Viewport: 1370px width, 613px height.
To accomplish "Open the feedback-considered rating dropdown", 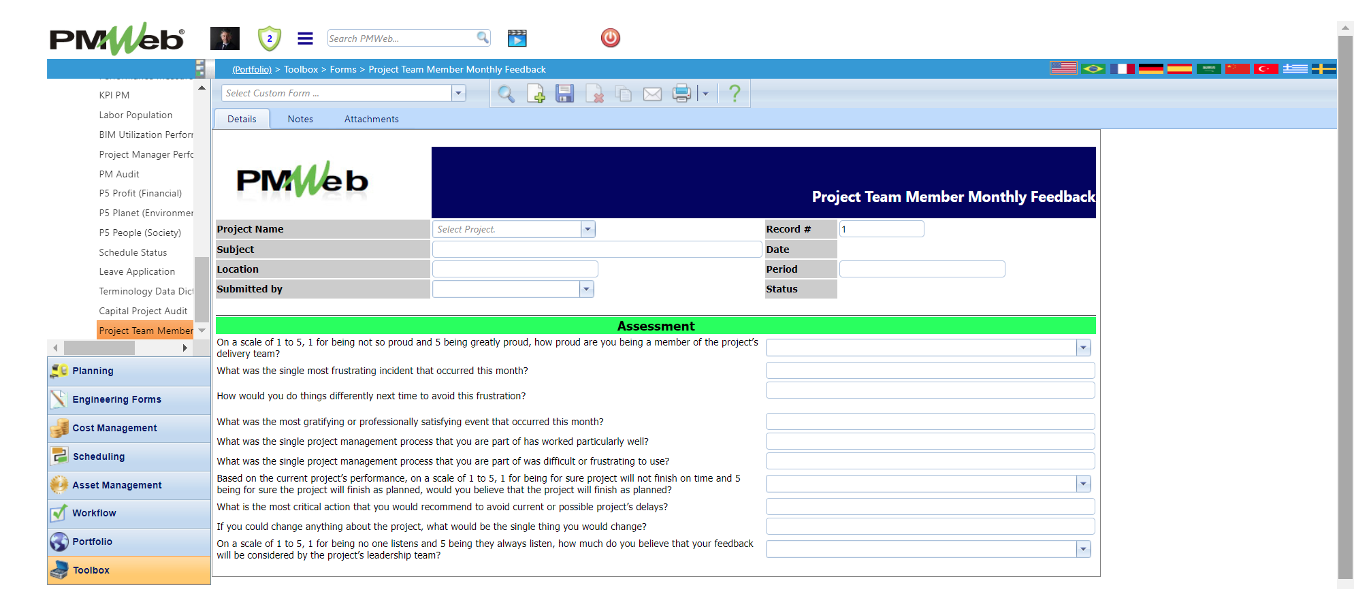I will pyautogui.click(x=1083, y=549).
